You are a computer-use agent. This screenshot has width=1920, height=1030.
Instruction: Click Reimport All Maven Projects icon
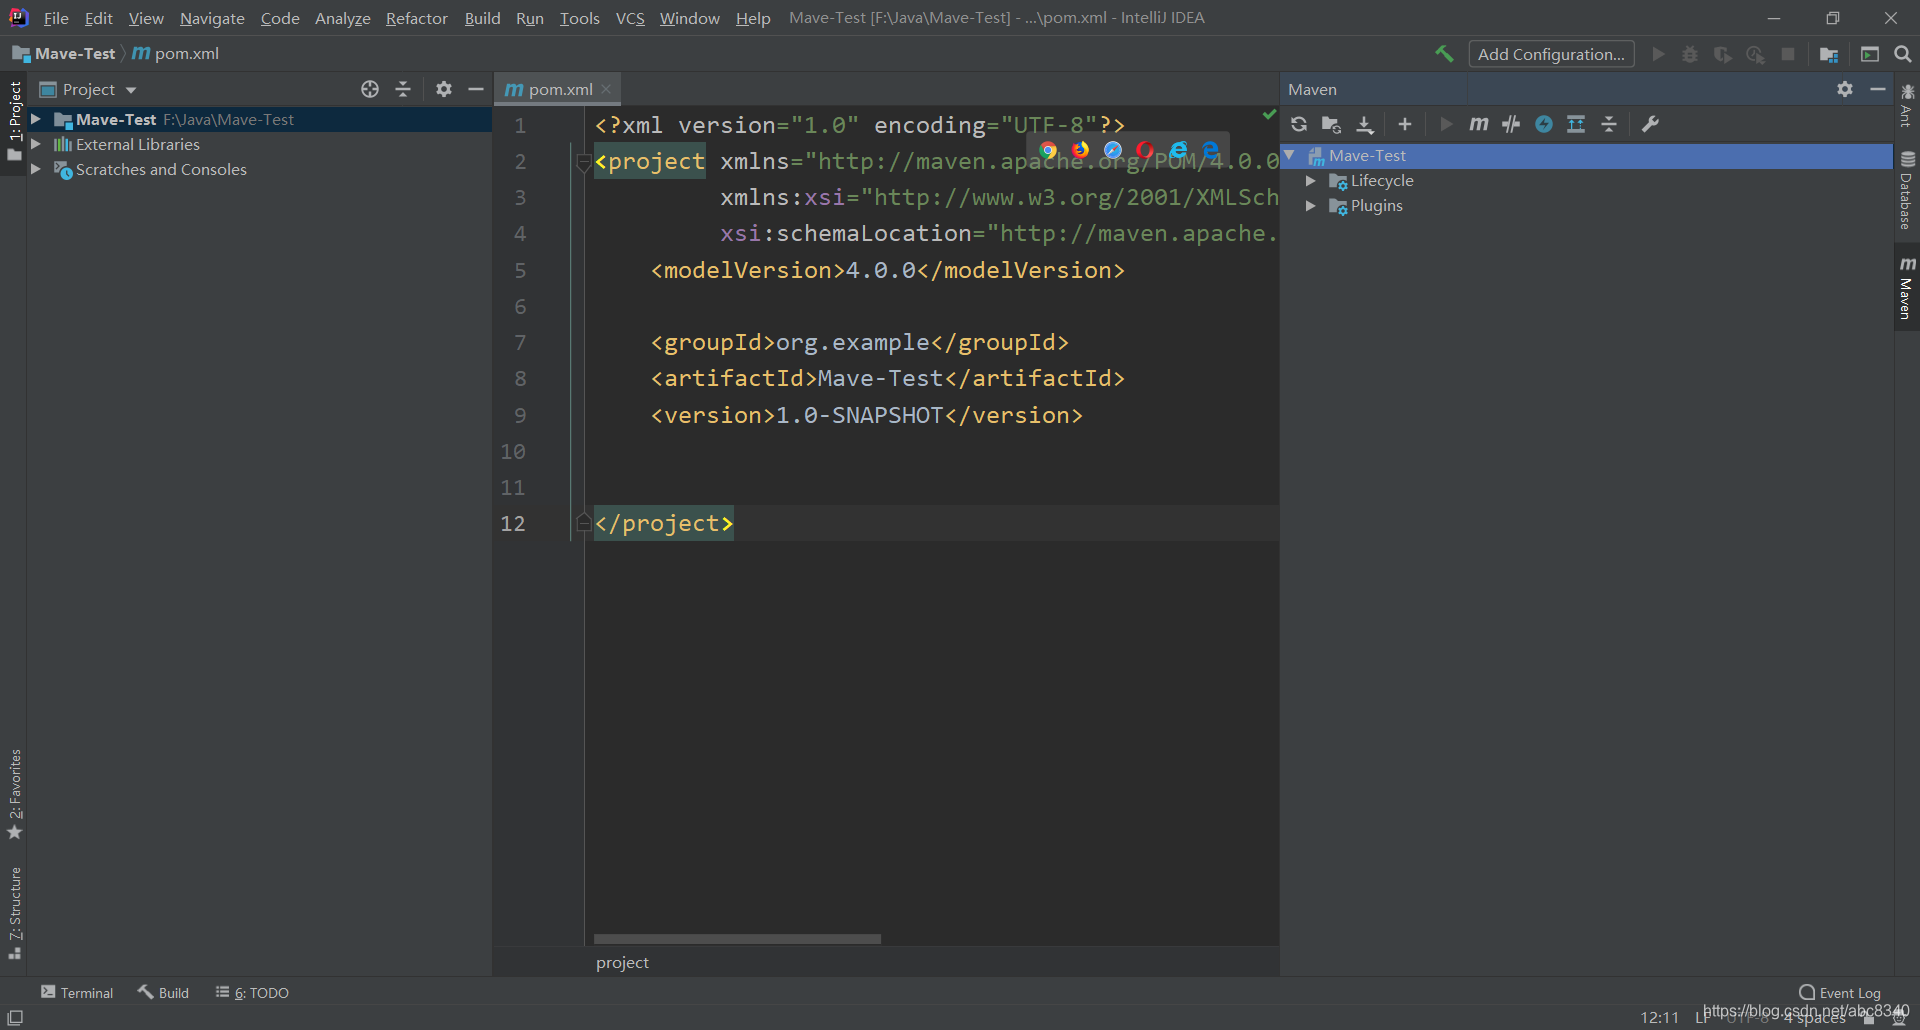[1299, 124]
